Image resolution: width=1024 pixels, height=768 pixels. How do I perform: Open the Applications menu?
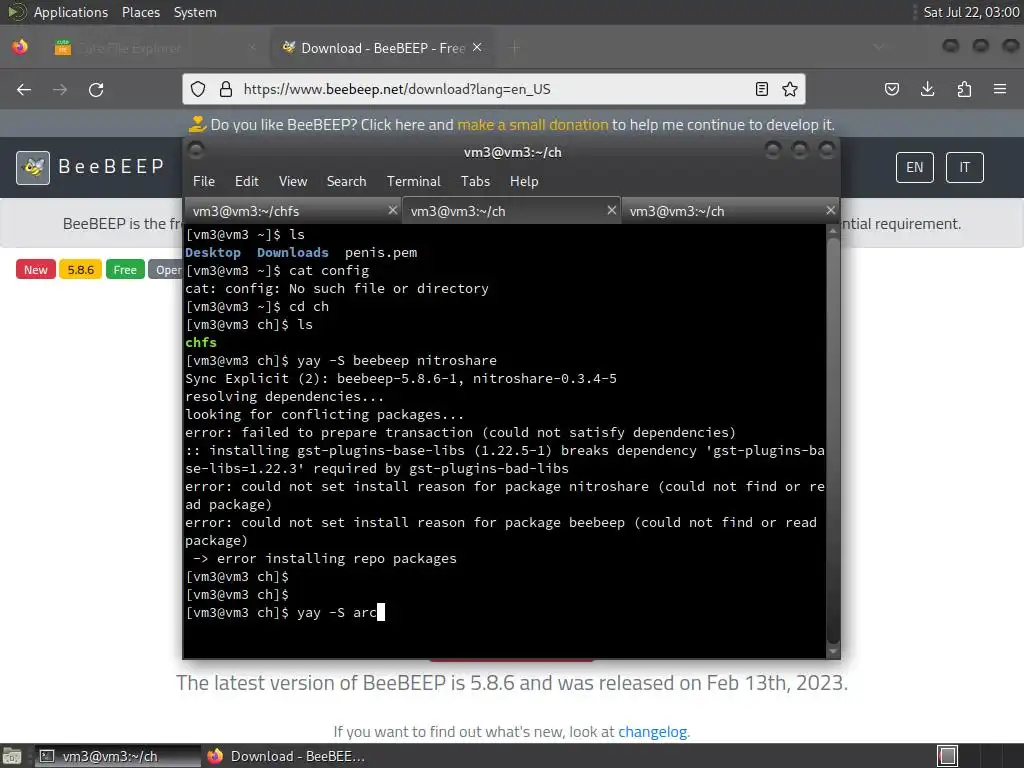tap(71, 12)
